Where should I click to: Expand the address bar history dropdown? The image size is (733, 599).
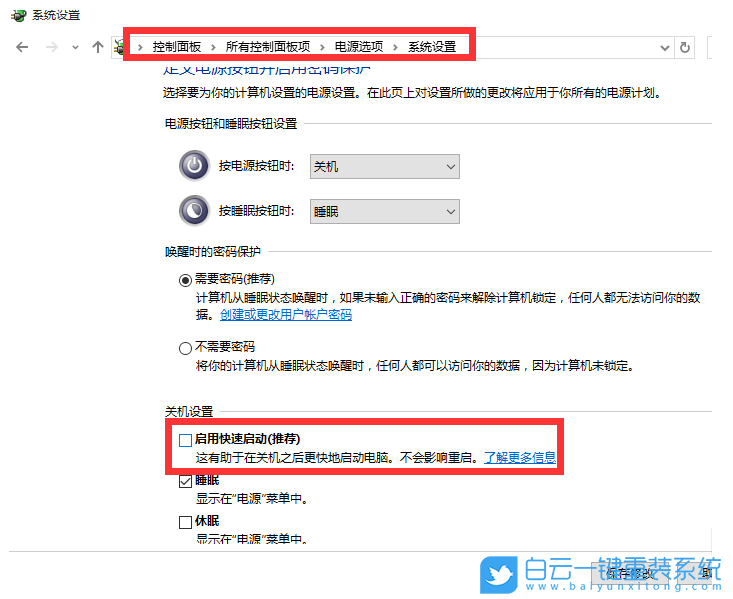(665, 48)
